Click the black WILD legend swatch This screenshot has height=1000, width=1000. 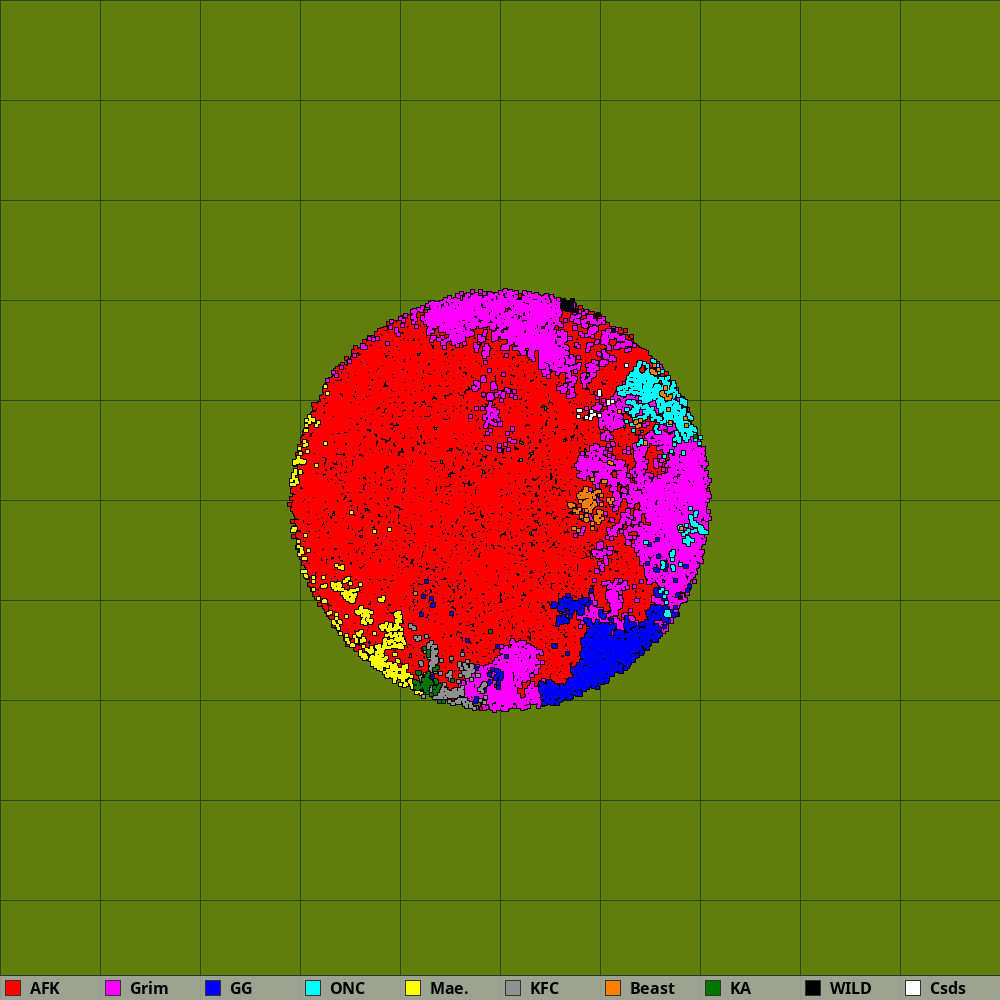click(813, 988)
